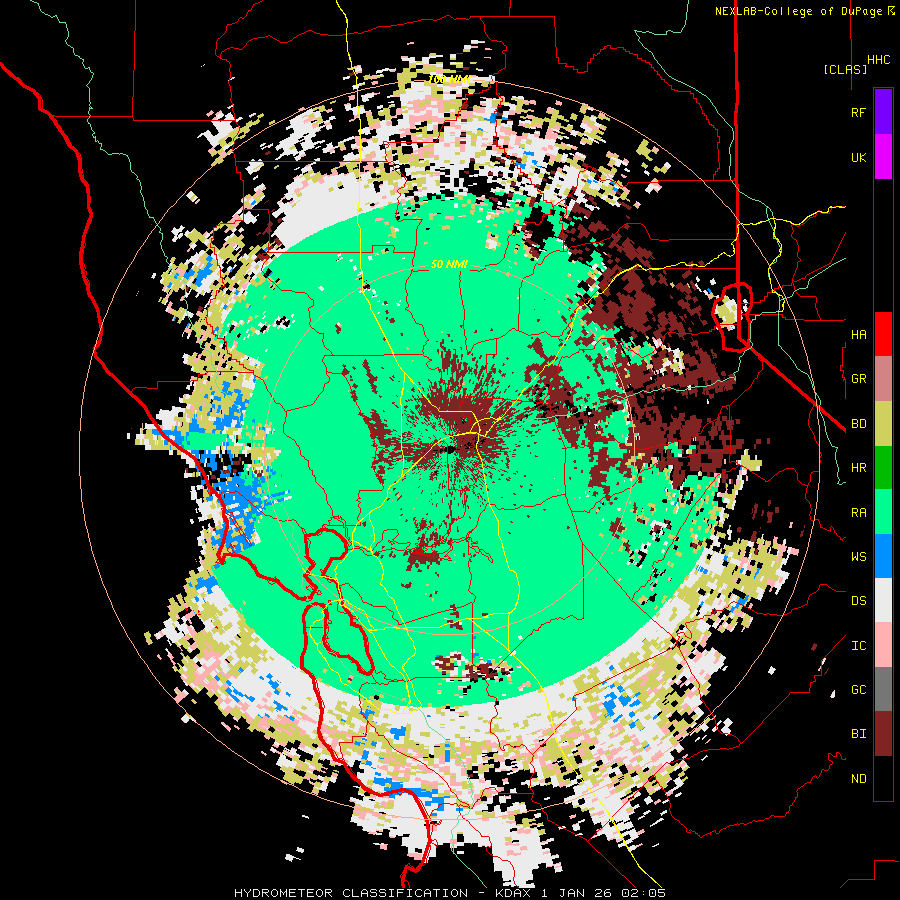The width and height of the screenshot is (900, 900).
Task: Select the HA legend label
Action: 858,335
